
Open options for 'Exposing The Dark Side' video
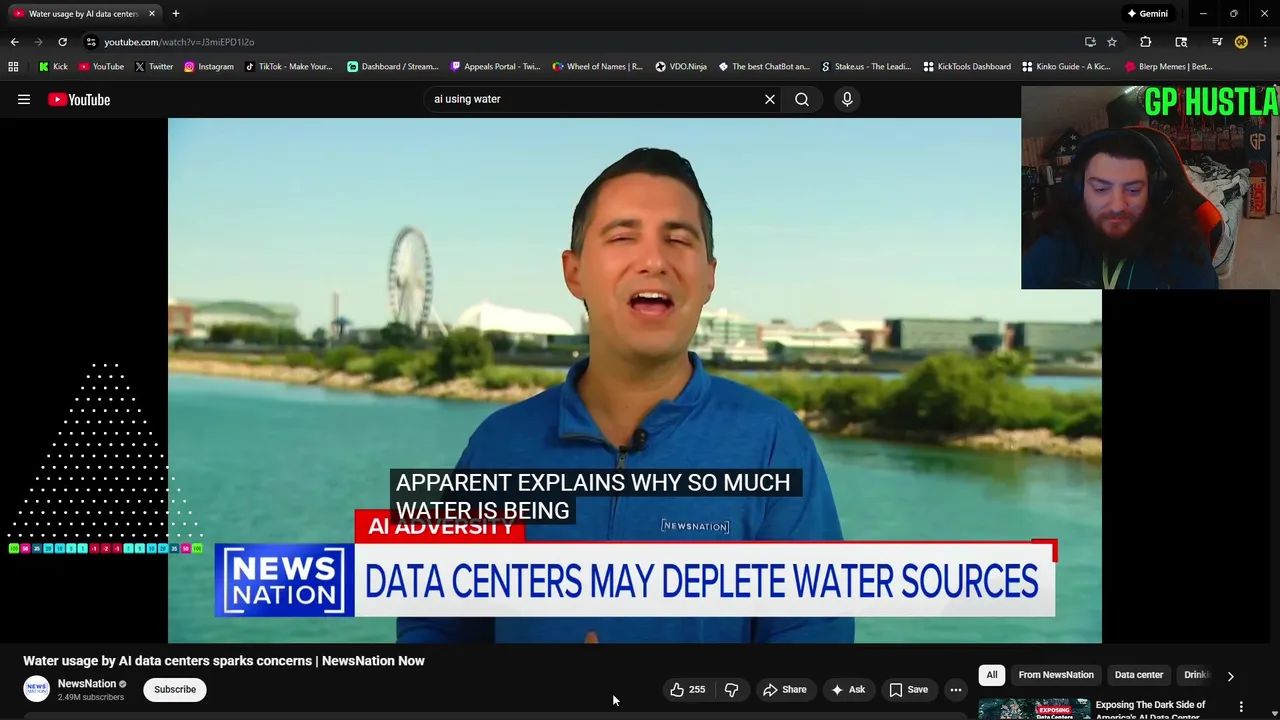(1241, 706)
